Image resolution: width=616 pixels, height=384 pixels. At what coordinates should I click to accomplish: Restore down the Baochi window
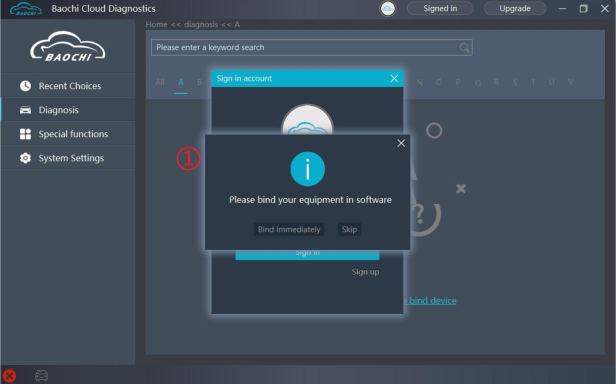(x=583, y=8)
